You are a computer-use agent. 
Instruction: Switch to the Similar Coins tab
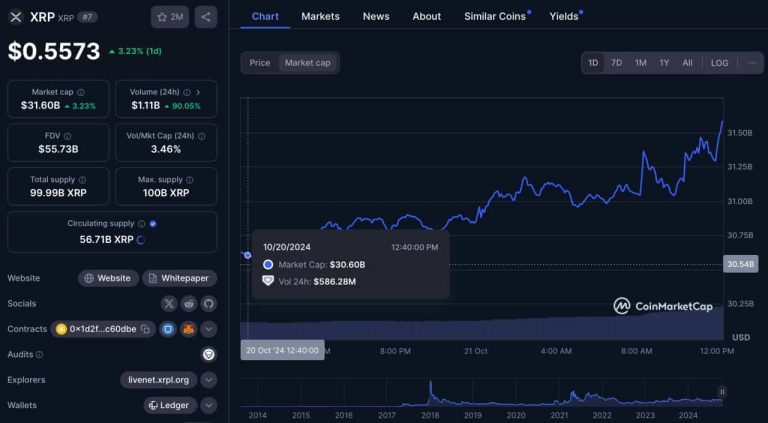coord(495,16)
